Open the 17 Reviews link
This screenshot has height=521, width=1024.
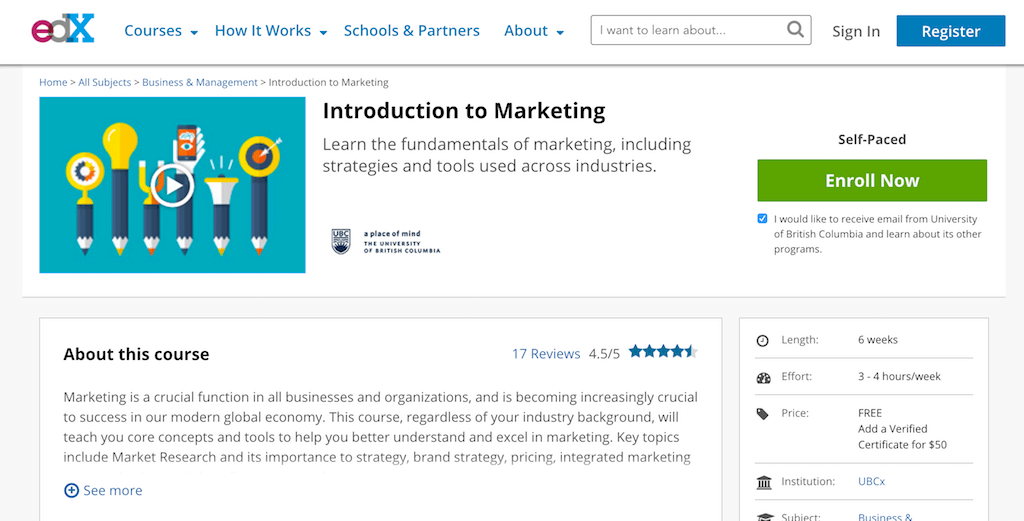545,353
